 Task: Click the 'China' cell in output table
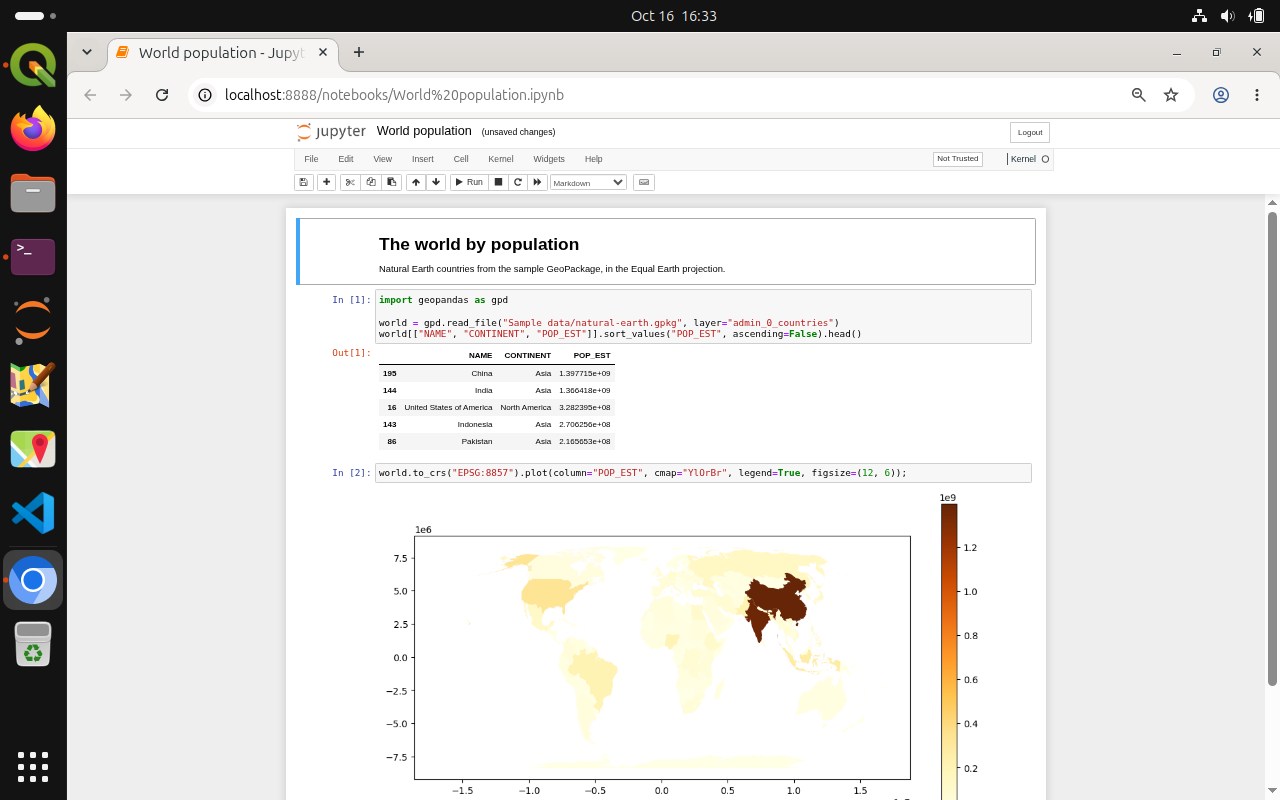482,373
